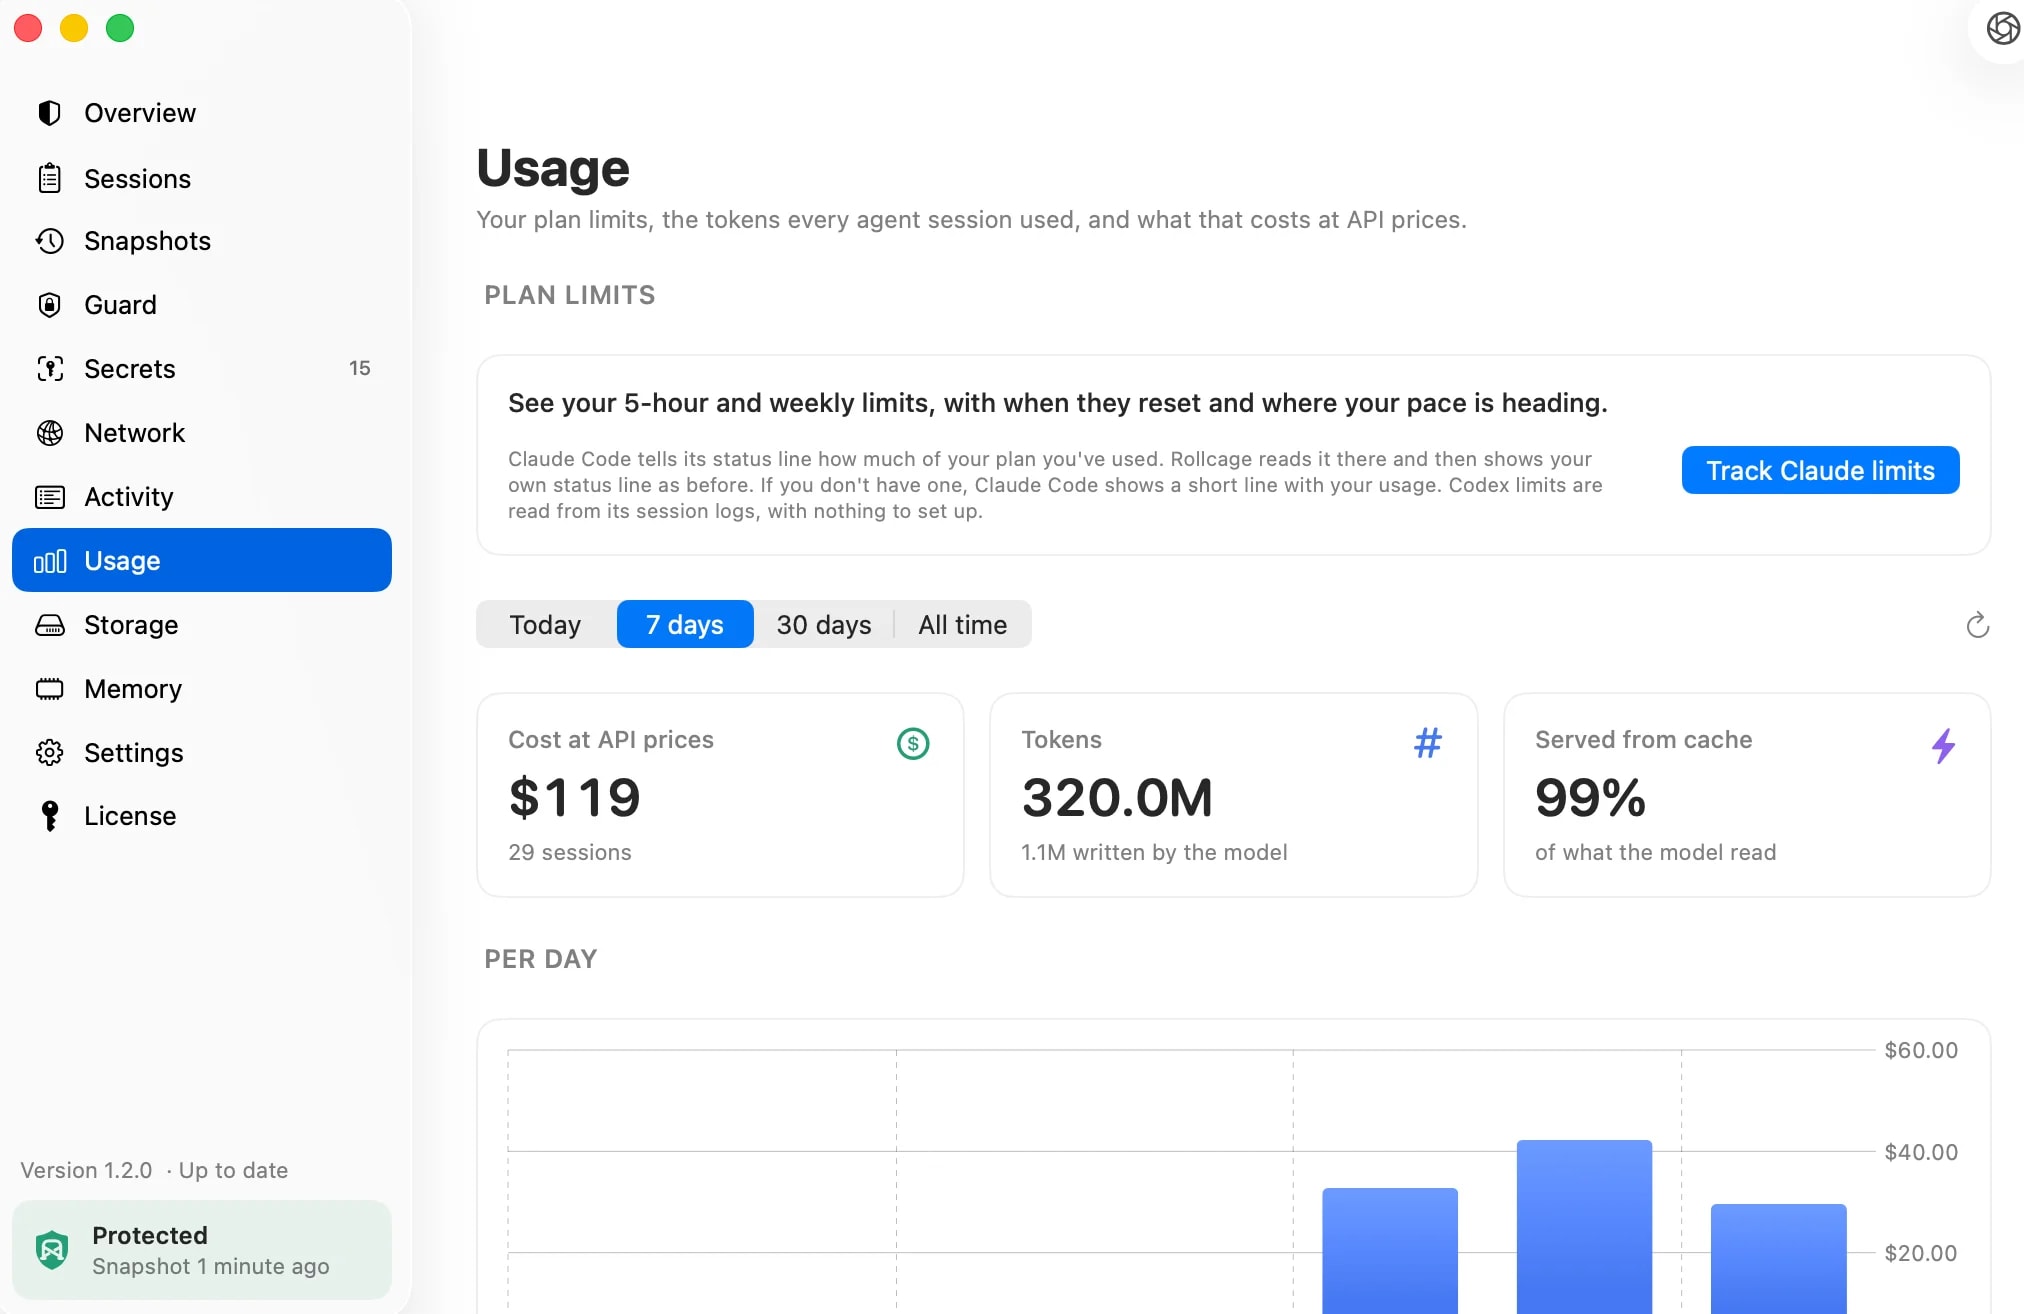Click the Usage bar-chart icon
2024x1314 pixels.
(49, 561)
